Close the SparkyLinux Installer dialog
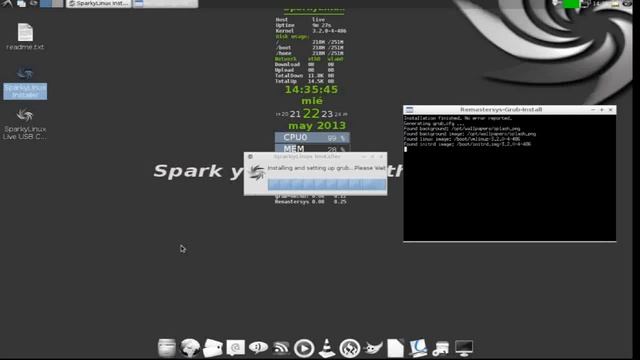Viewport: 640px width, 360px height. [381, 156]
